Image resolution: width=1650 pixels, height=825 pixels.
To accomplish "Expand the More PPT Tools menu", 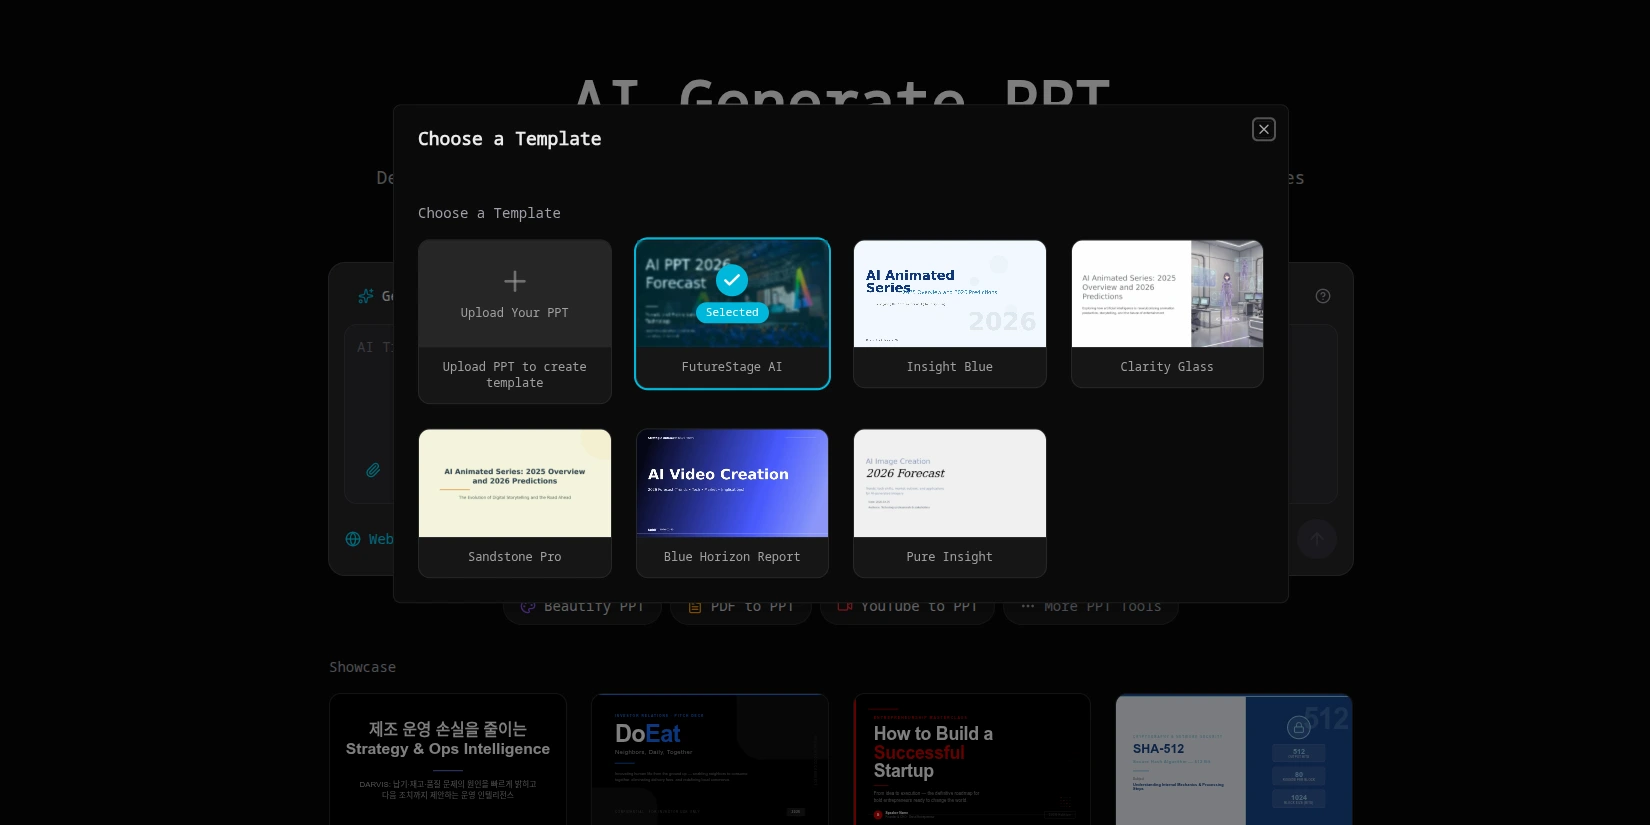I will pyautogui.click(x=1090, y=607).
